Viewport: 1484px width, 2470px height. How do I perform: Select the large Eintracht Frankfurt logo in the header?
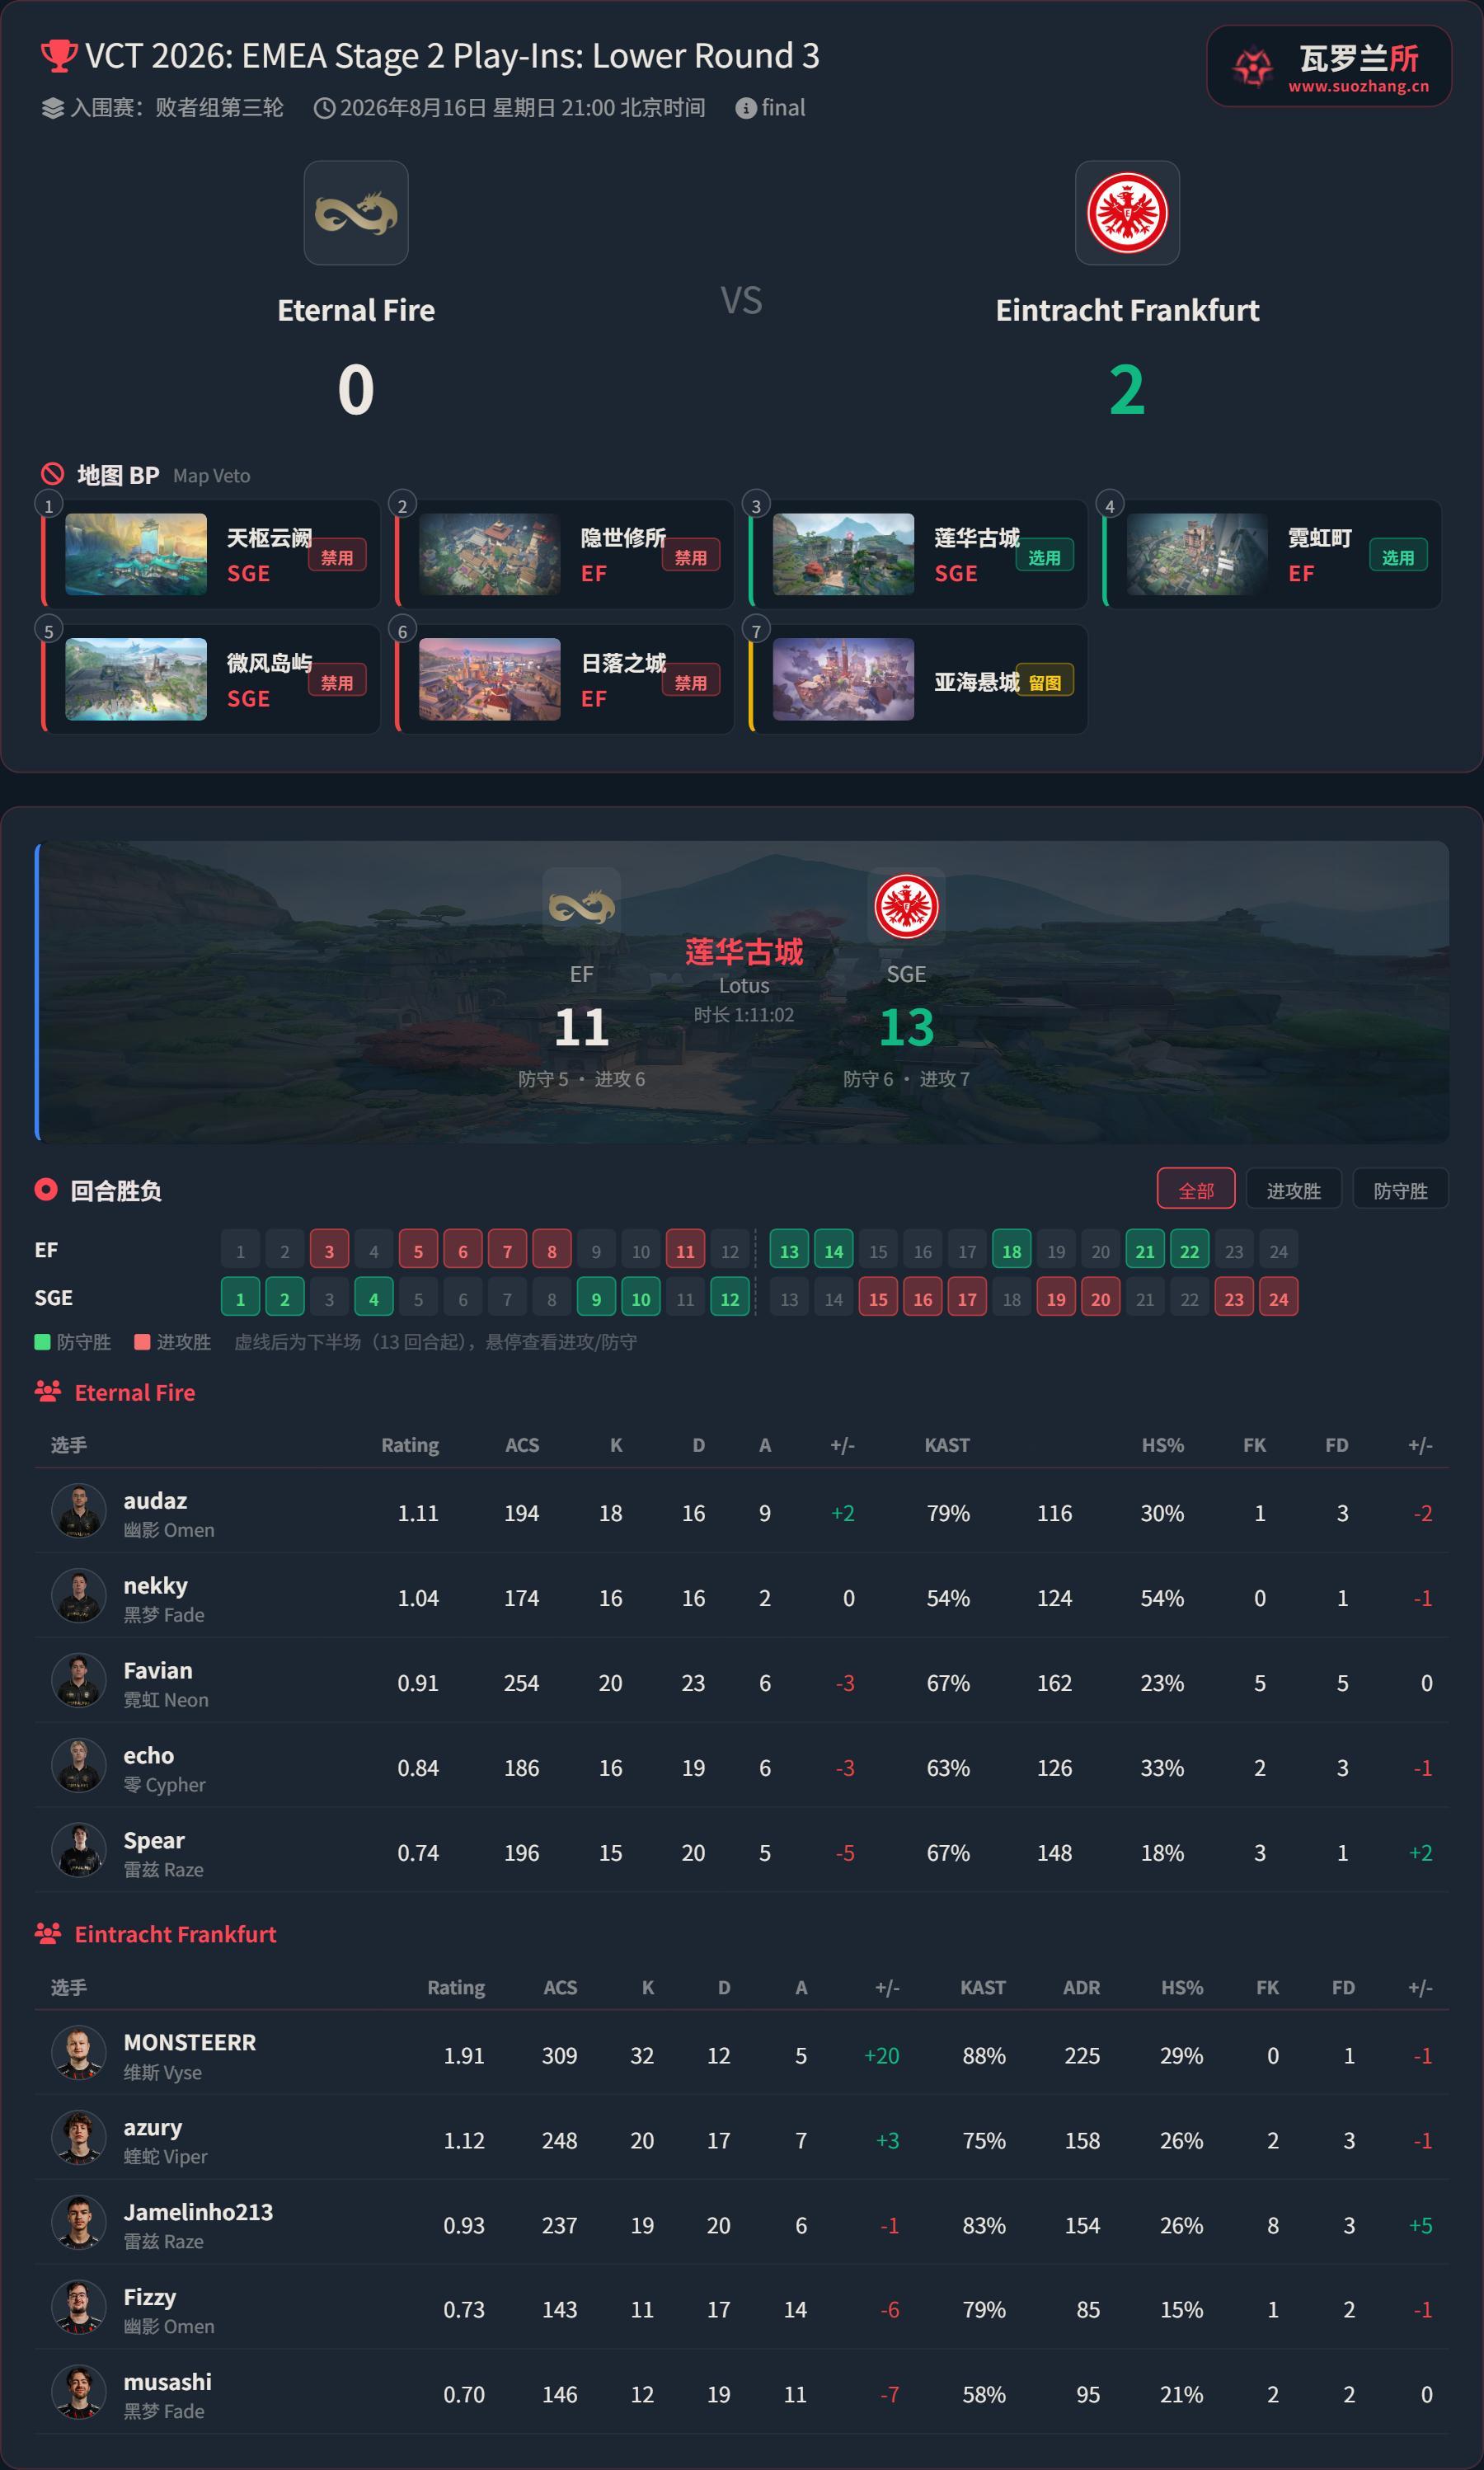click(1127, 213)
